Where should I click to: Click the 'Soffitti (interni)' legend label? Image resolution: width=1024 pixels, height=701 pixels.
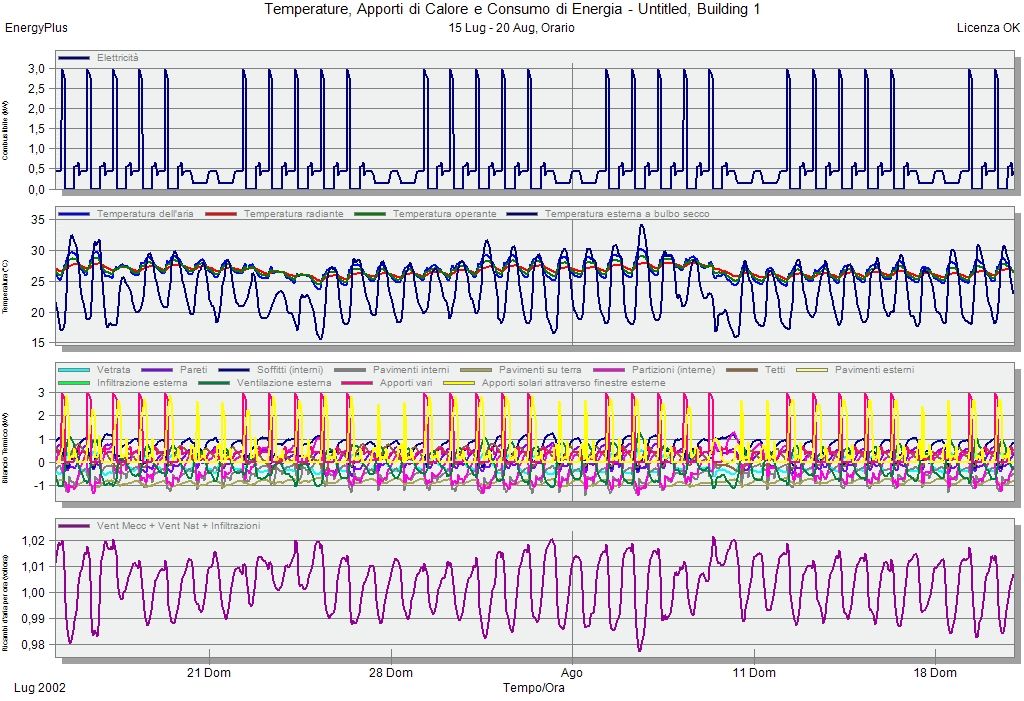pos(290,370)
